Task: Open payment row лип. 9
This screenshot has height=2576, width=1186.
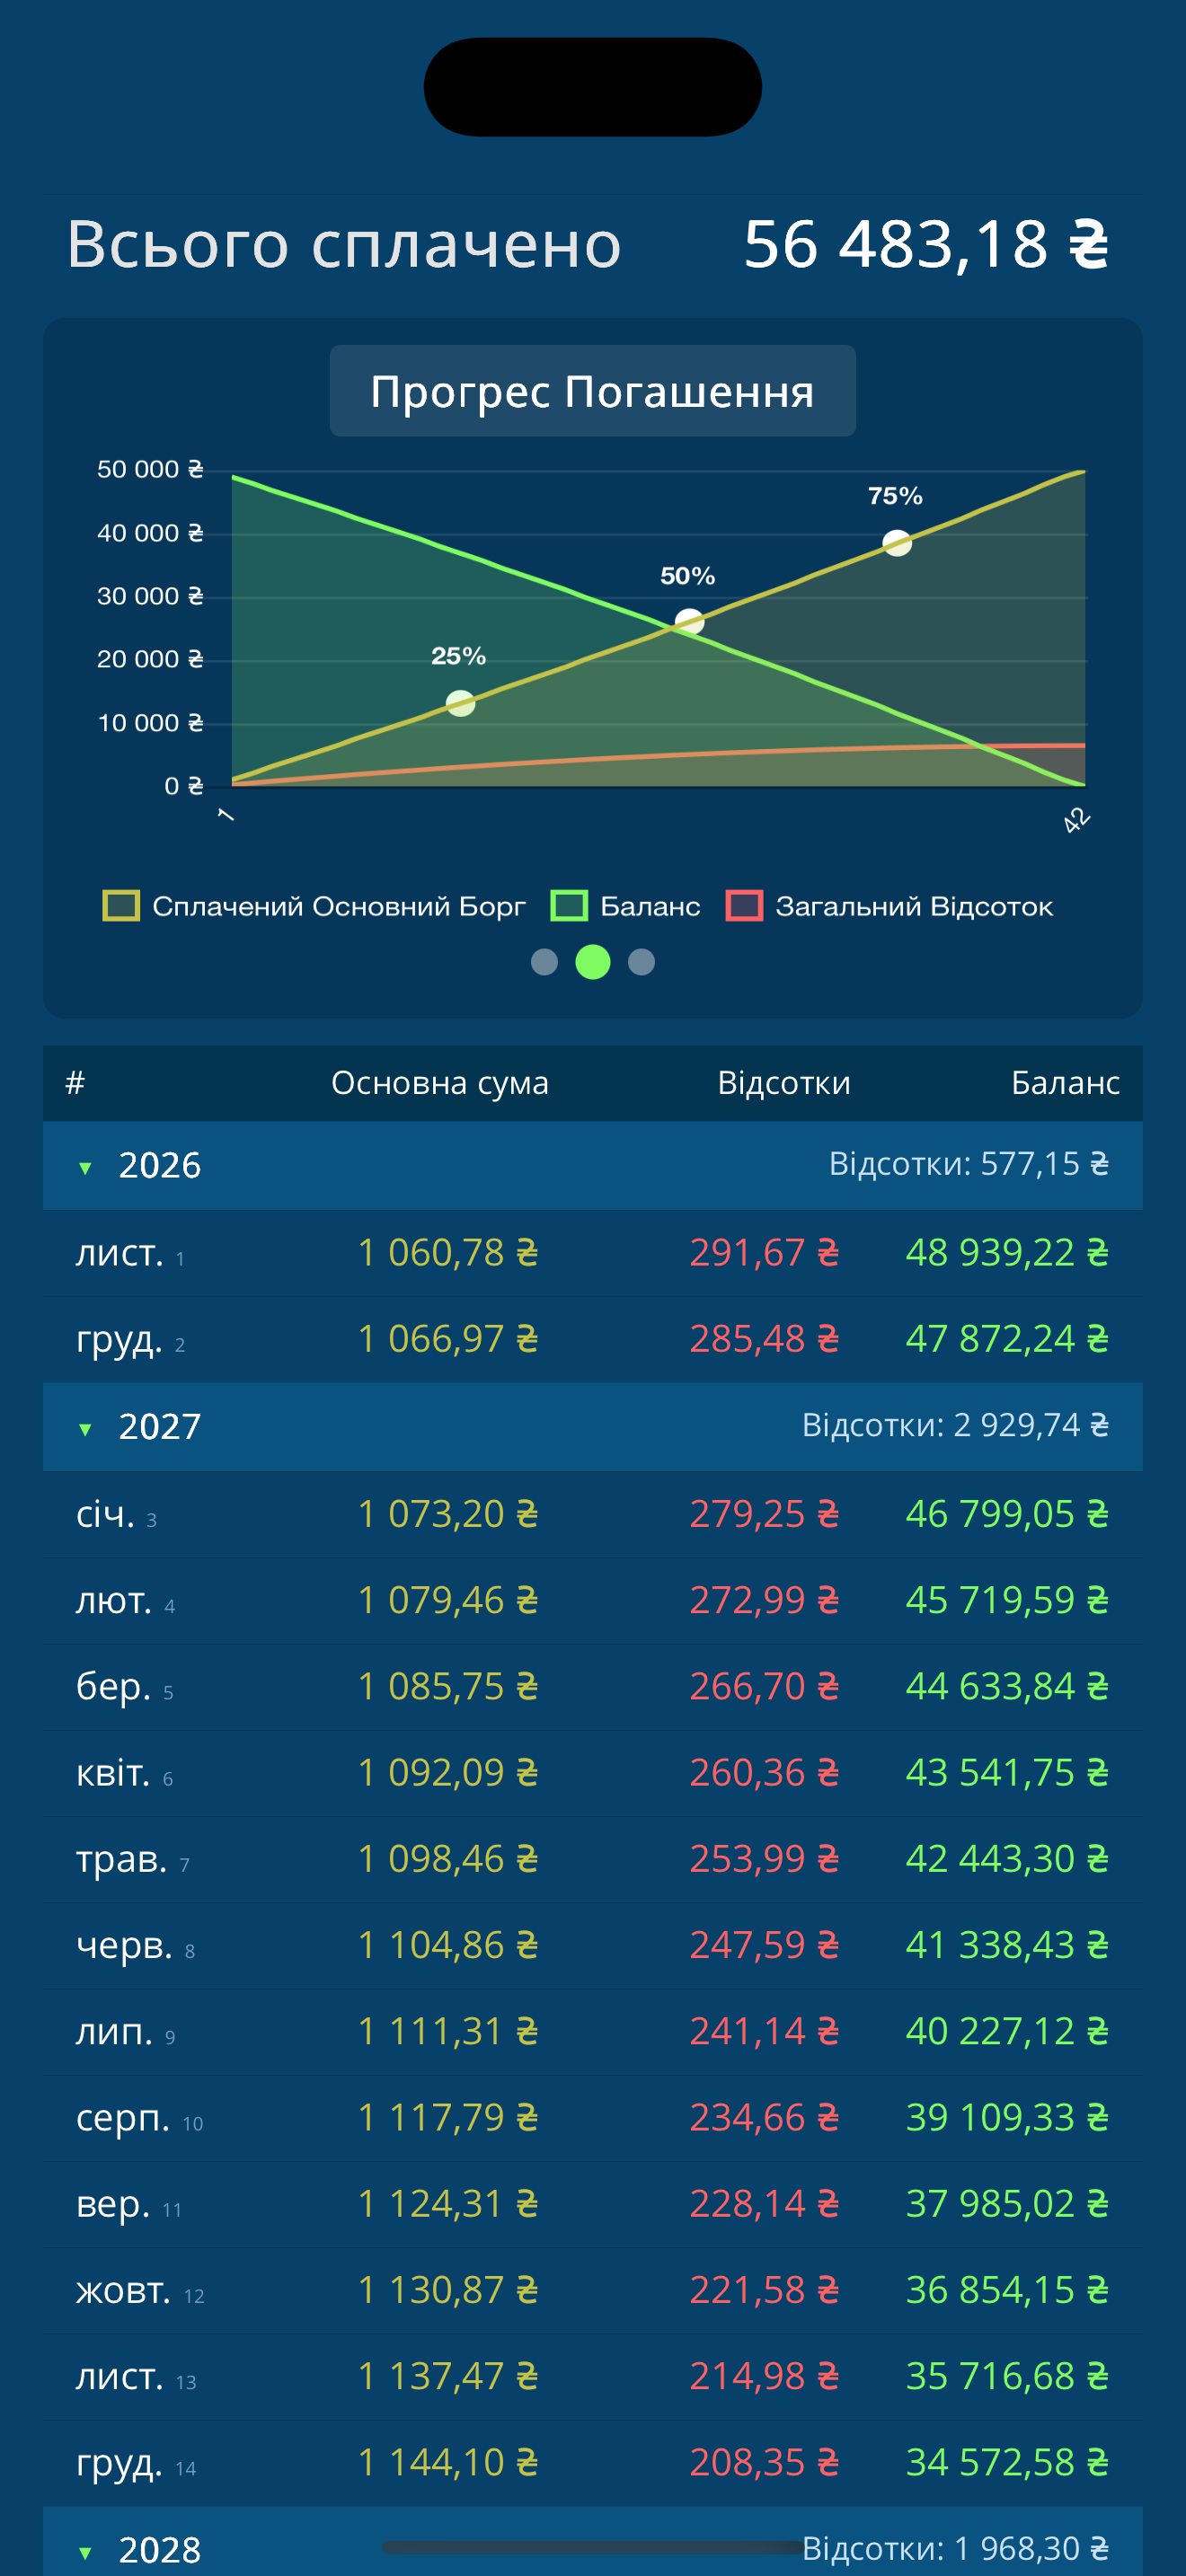Action: point(593,2032)
